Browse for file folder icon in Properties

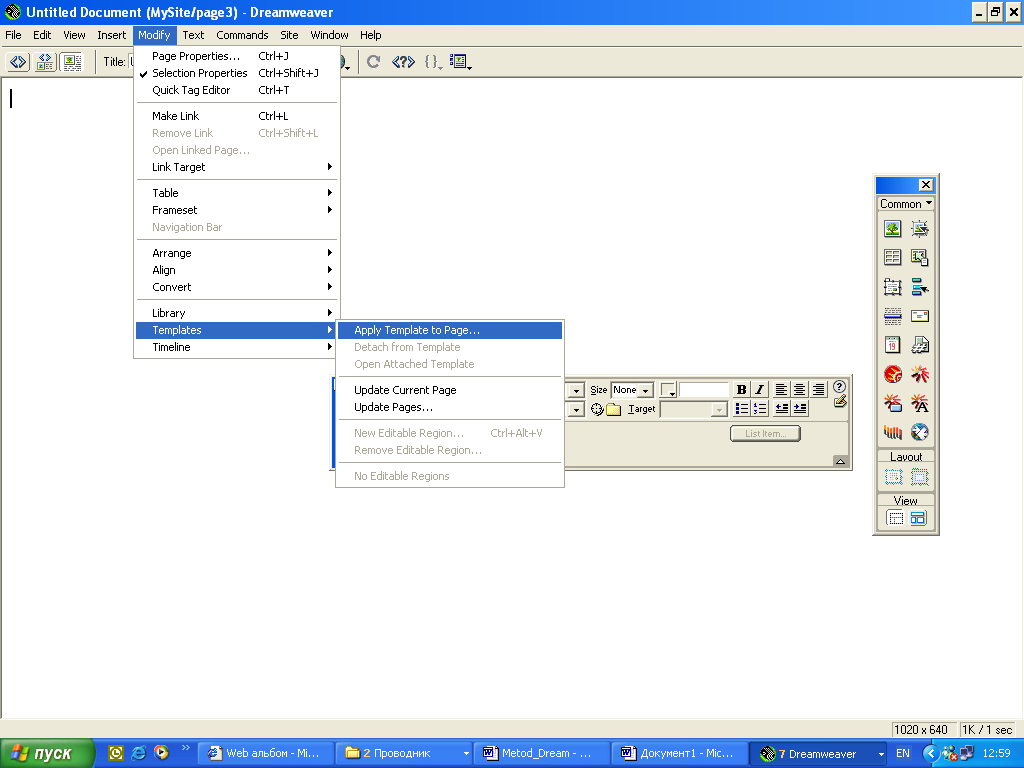[613, 409]
